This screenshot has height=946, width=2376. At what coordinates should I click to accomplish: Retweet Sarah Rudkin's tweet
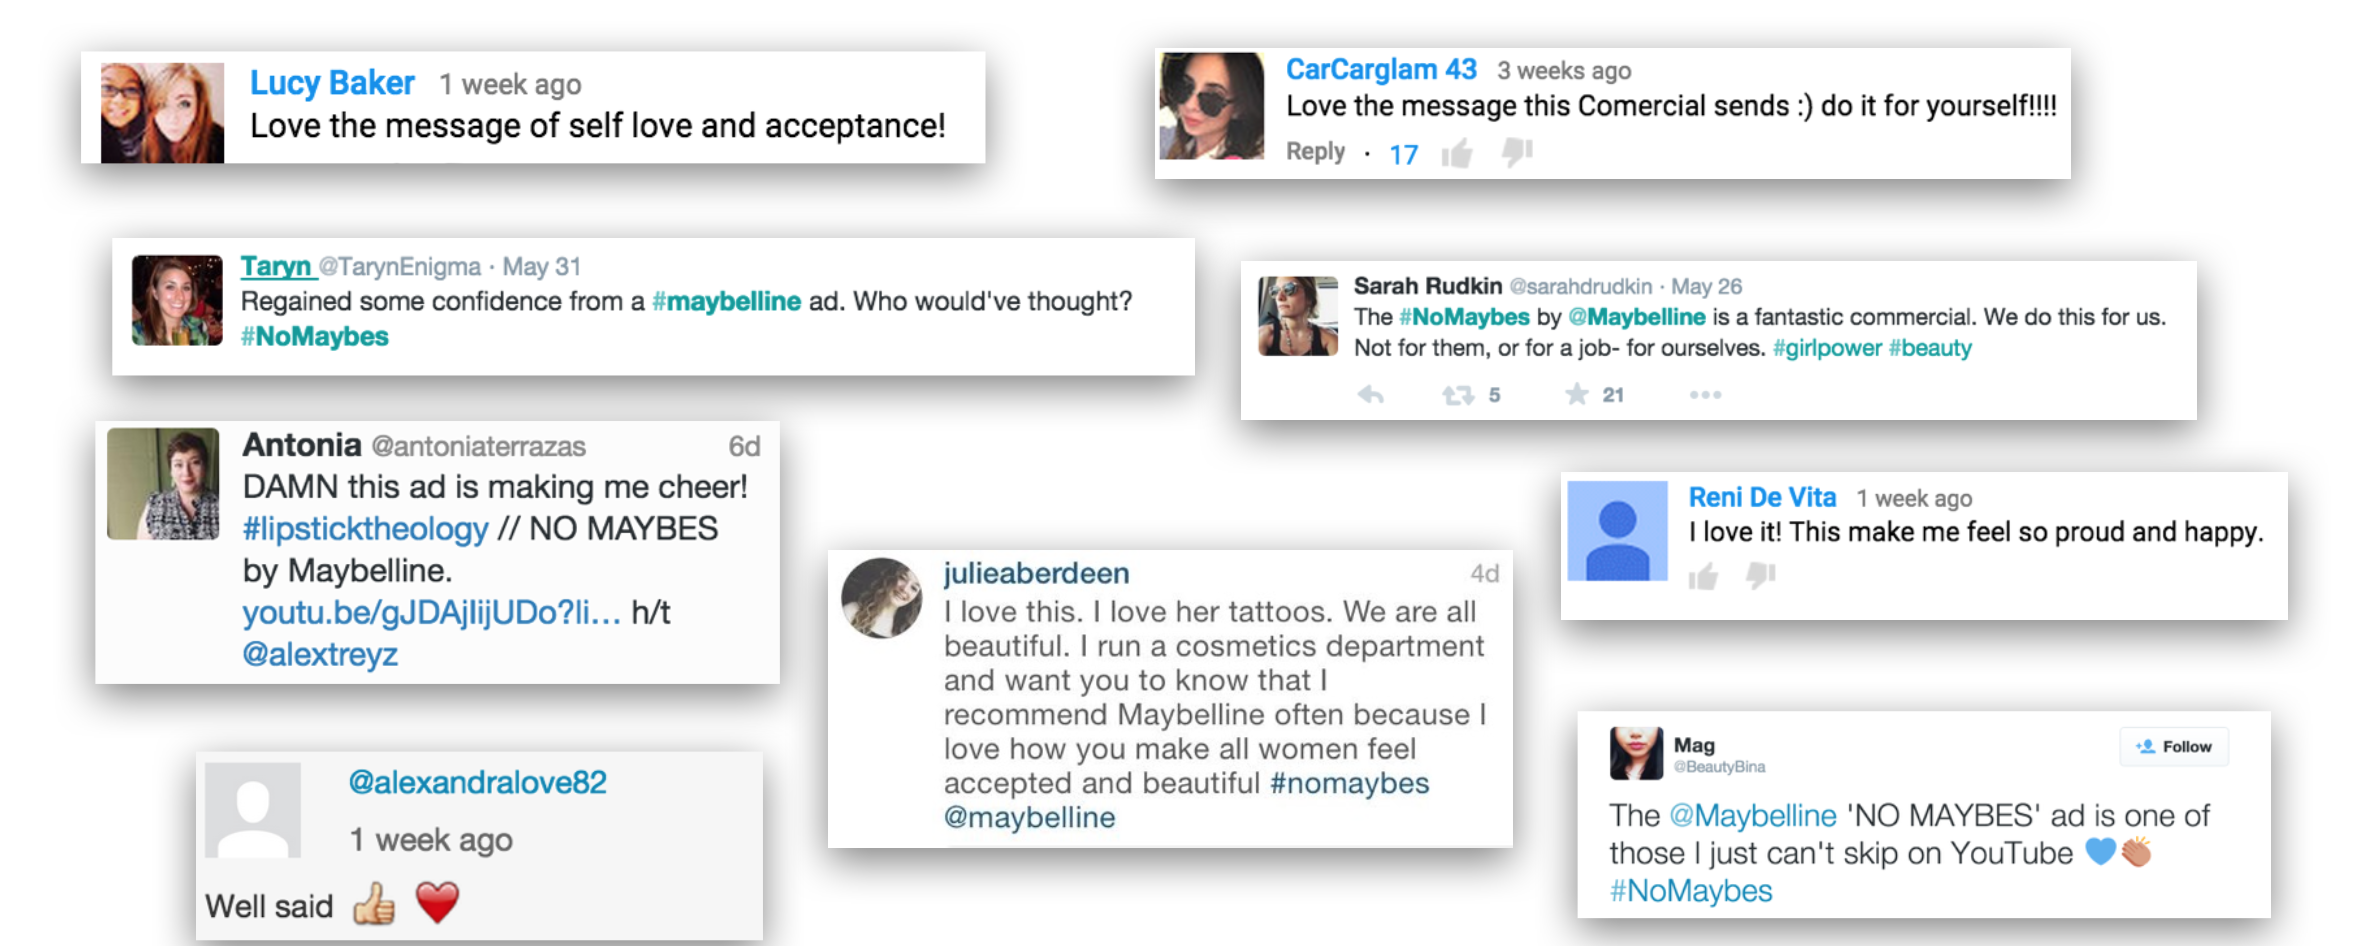(x=1458, y=395)
